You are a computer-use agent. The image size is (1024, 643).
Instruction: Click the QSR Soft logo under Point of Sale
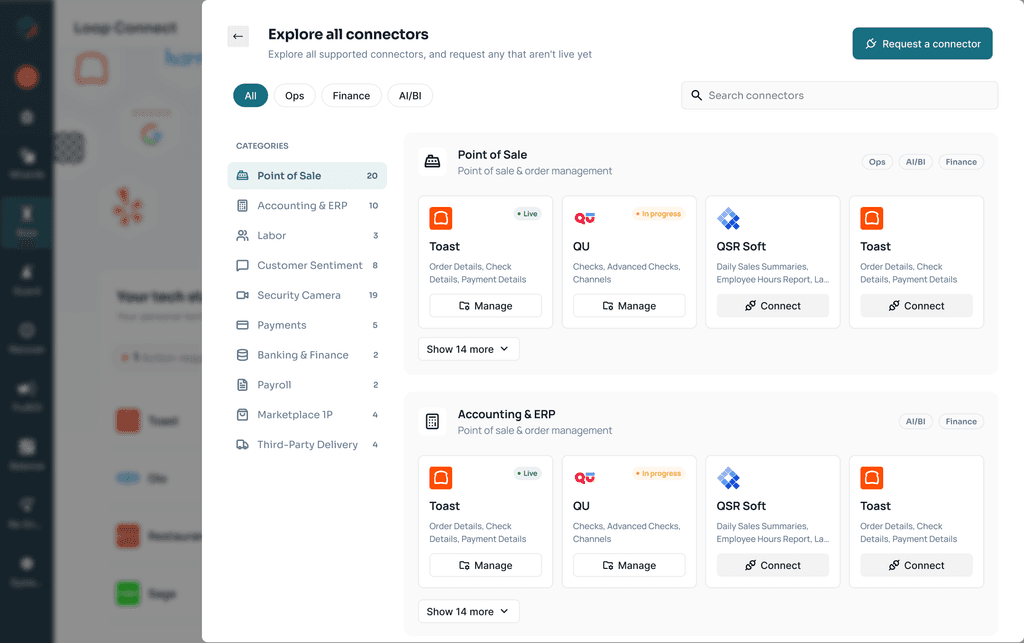tap(728, 218)
